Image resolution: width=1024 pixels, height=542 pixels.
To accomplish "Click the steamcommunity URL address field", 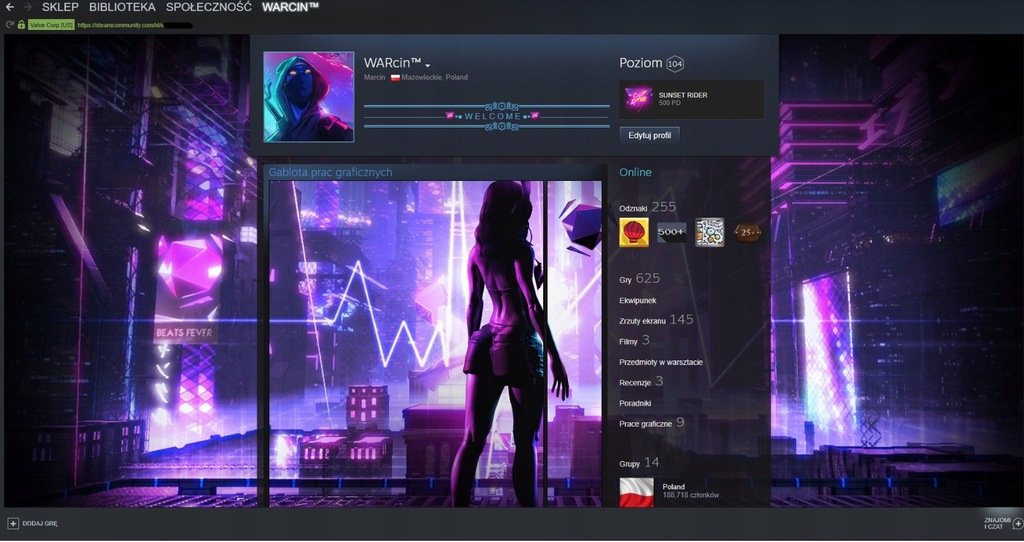I will [x=135, y=25].
